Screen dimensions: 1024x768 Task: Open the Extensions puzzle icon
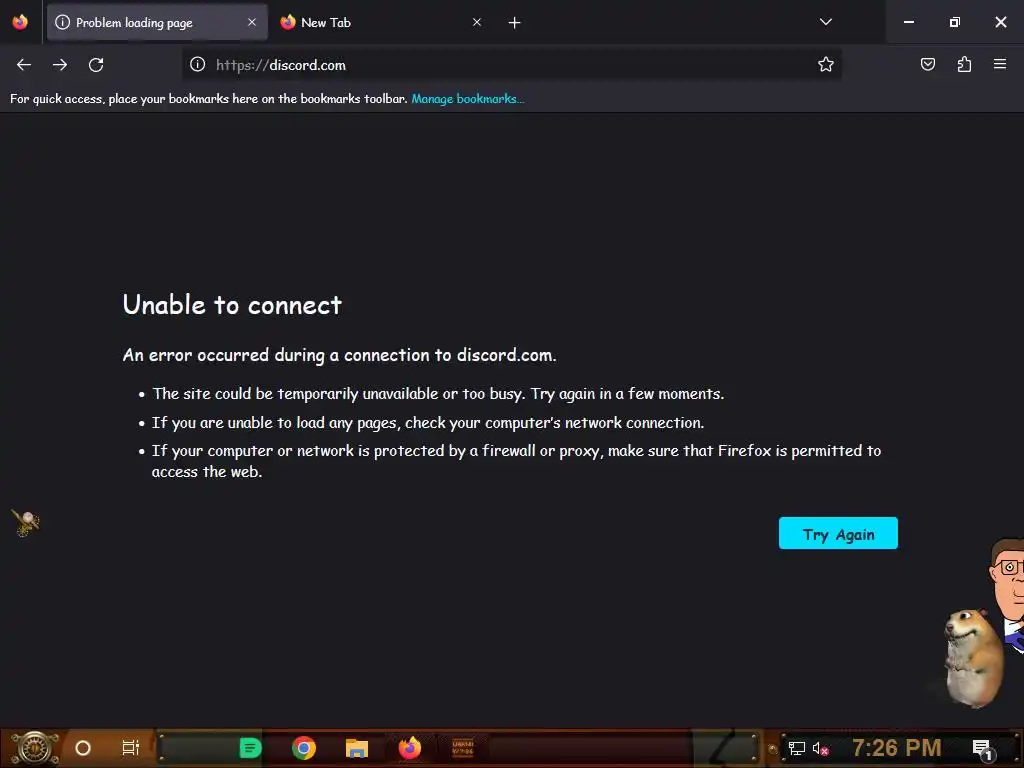[x=964, y=64]
